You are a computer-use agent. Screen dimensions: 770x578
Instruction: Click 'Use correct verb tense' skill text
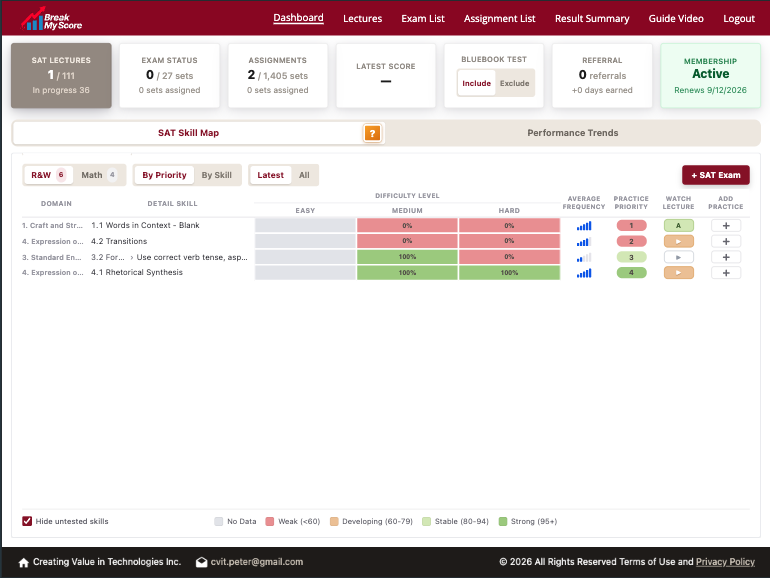[192, 257]
